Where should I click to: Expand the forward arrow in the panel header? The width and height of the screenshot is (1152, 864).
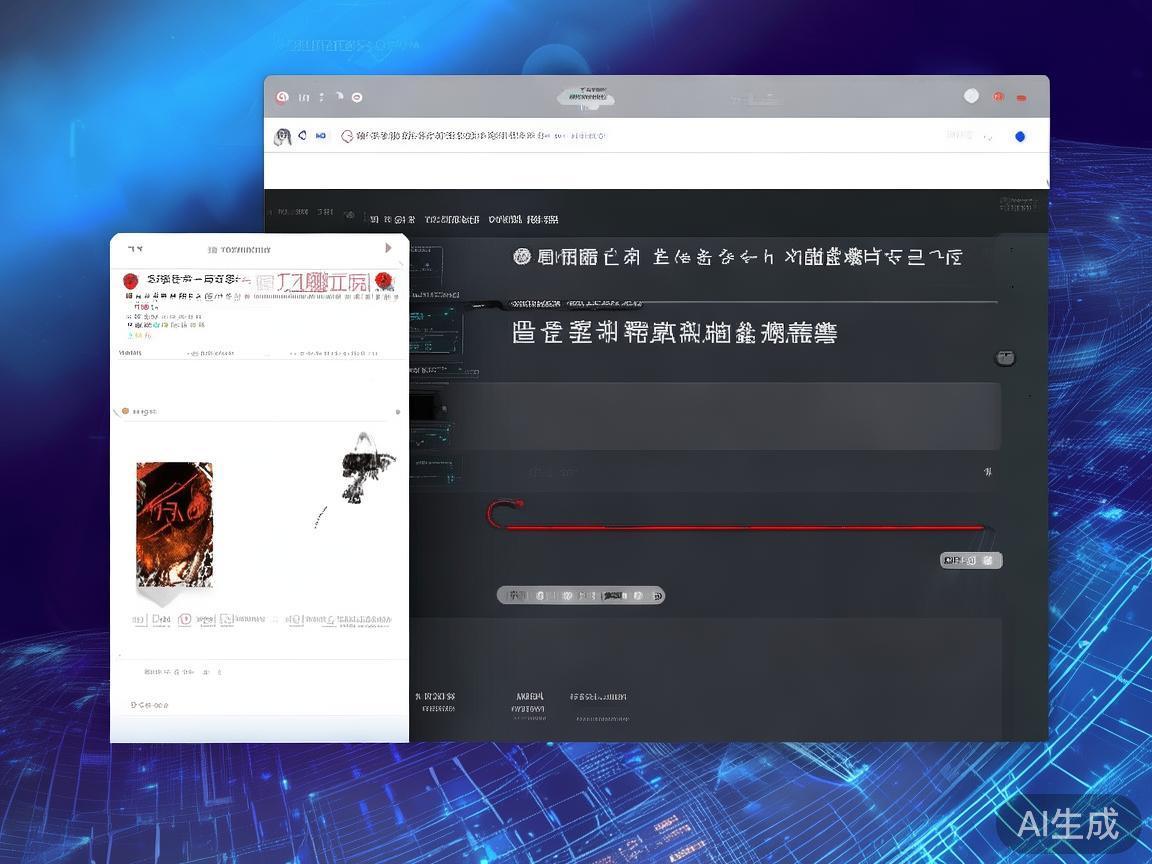point(389,248)
